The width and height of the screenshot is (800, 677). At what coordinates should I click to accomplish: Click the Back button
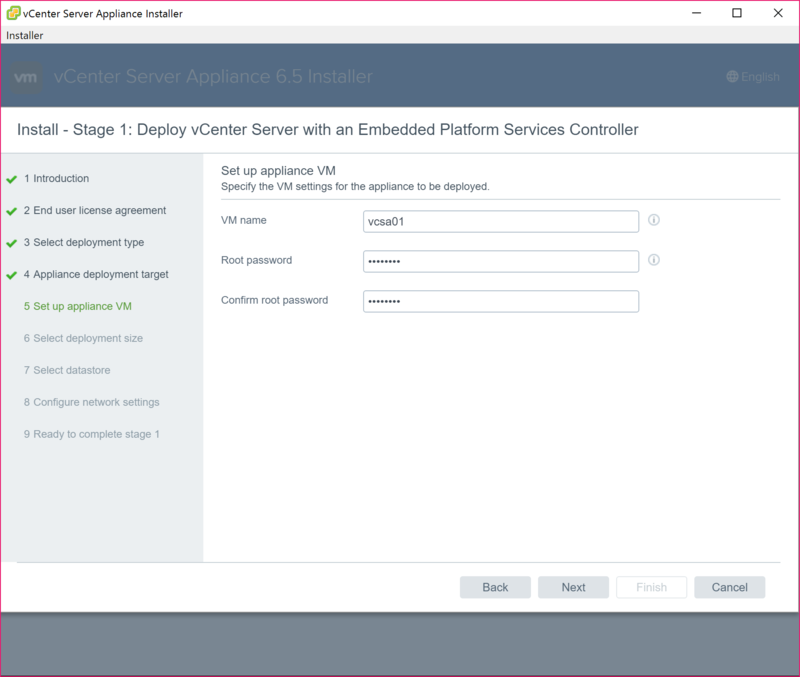(x=495, y=587)
